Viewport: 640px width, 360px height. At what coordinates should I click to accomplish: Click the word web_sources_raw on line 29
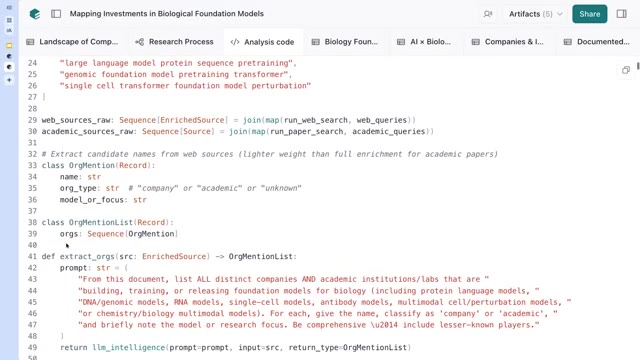76,120
